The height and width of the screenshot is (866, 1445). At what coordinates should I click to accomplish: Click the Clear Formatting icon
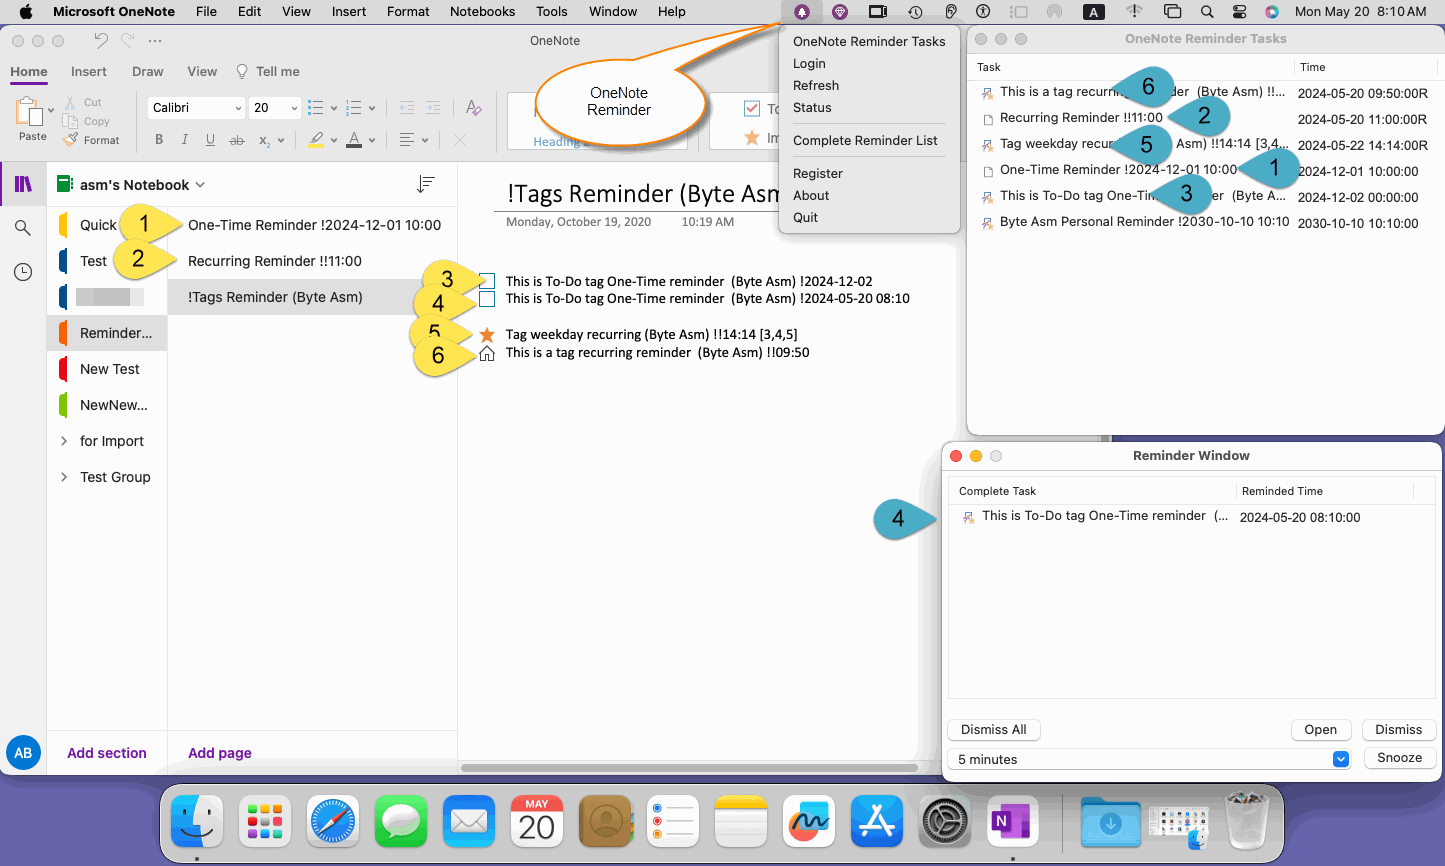474,108
